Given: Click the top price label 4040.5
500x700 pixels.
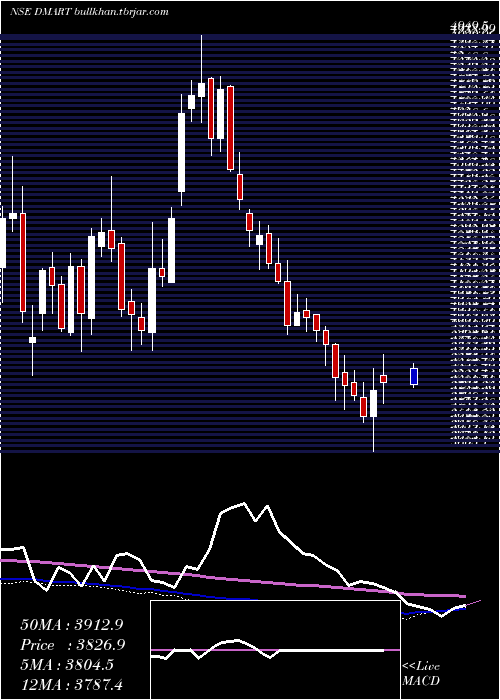Looking at the screenshot, I should point(472,28).
